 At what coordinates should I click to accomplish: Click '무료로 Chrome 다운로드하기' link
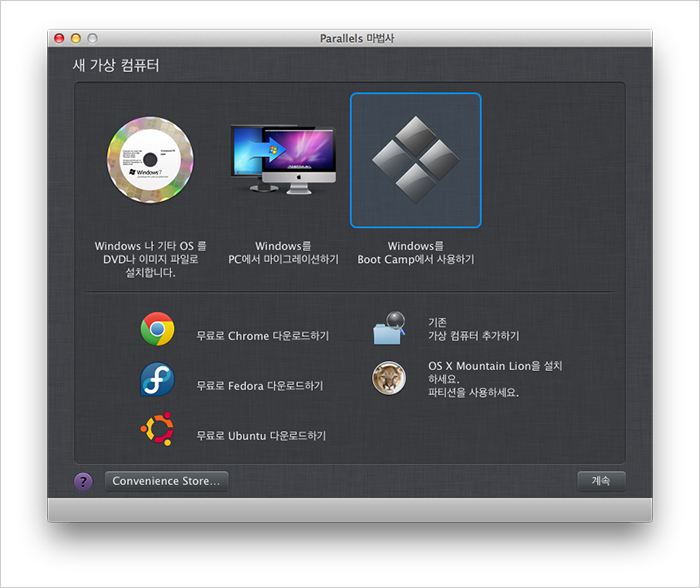[x=262, y=336]
